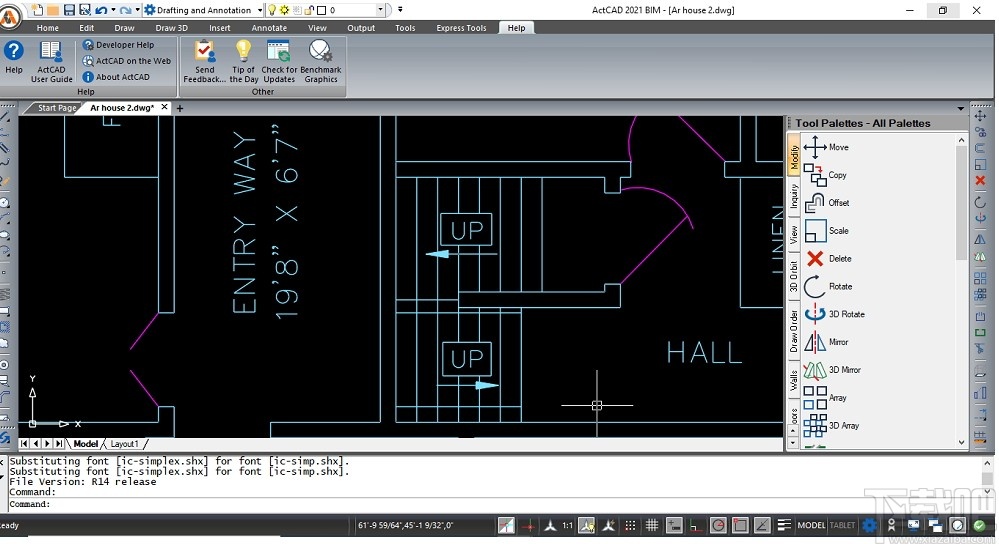The width and height of the screenshot is (999, 544).
Task: Pick the 3D Mirror palette tool
Action: point(832,369)
